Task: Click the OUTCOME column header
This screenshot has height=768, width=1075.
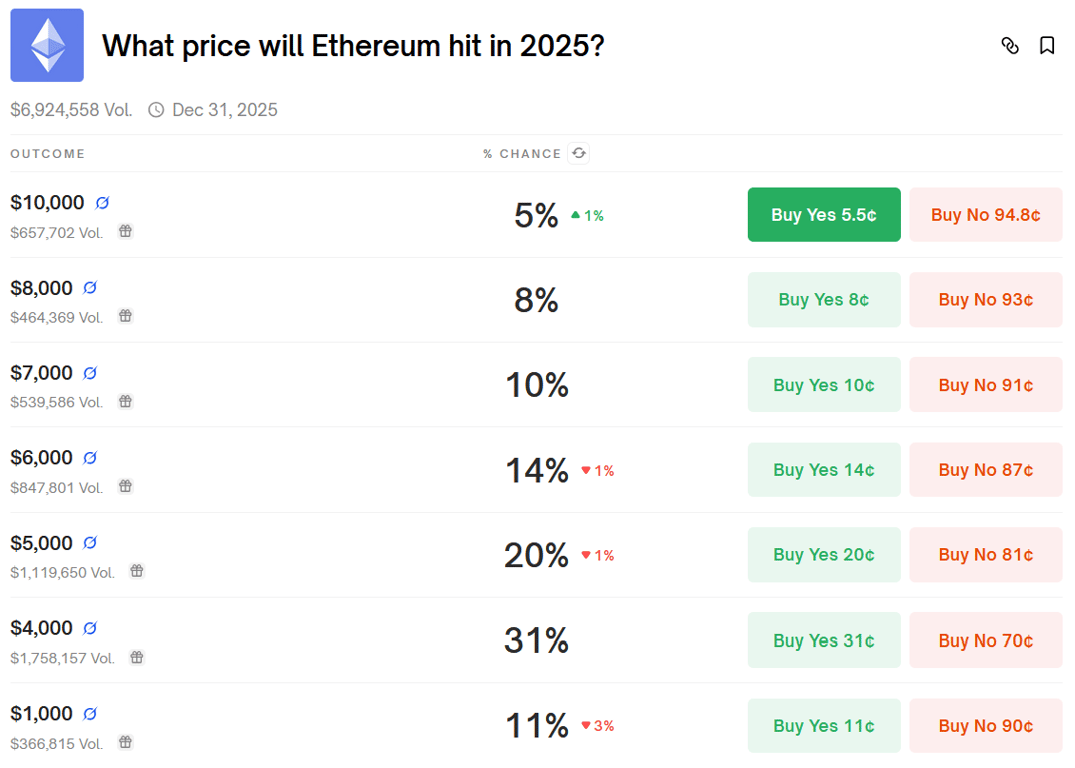Action: [x=47, y=153]
